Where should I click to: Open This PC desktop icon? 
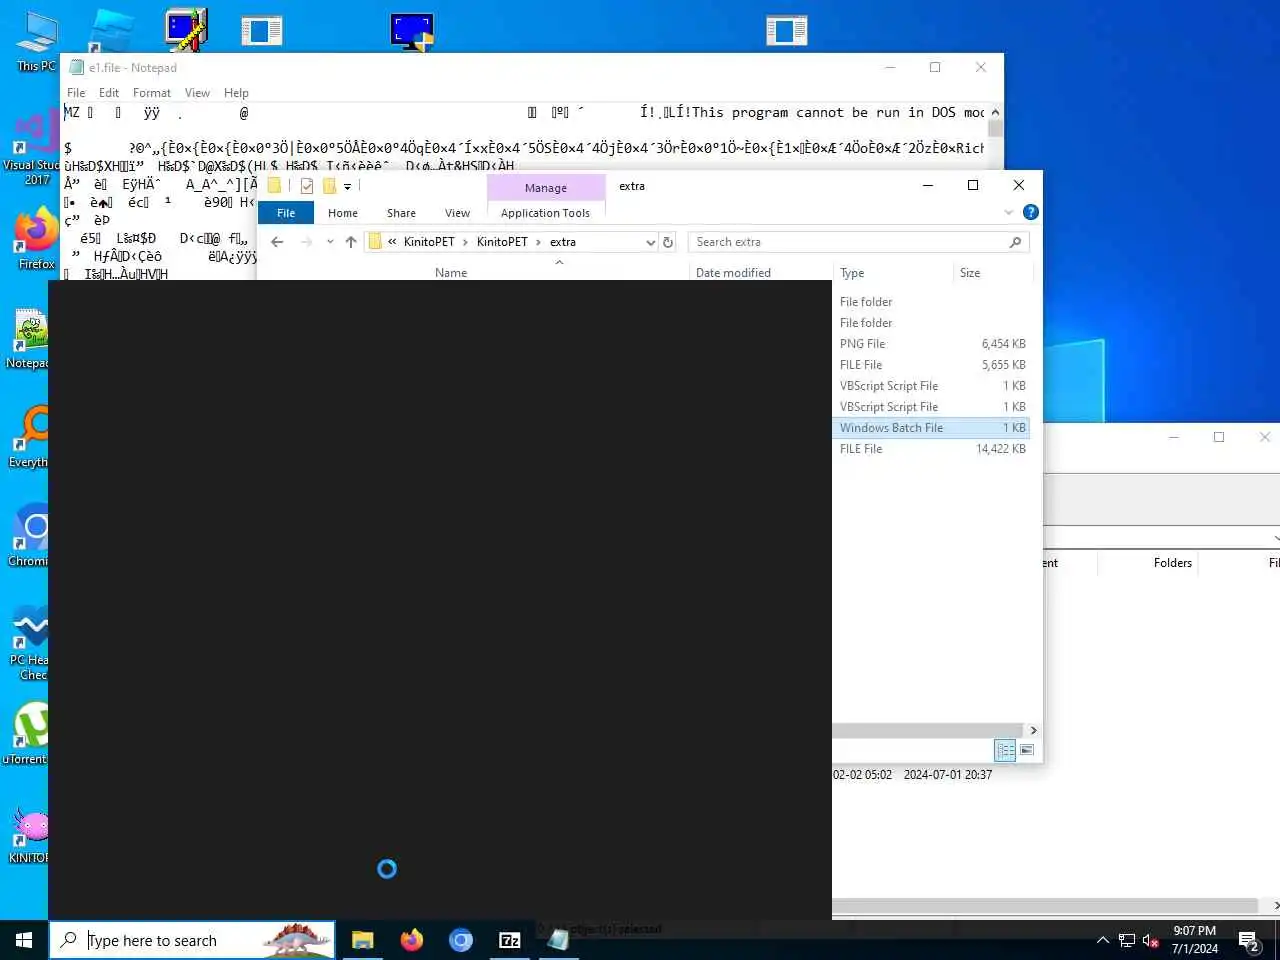click(x=36, y=42)
